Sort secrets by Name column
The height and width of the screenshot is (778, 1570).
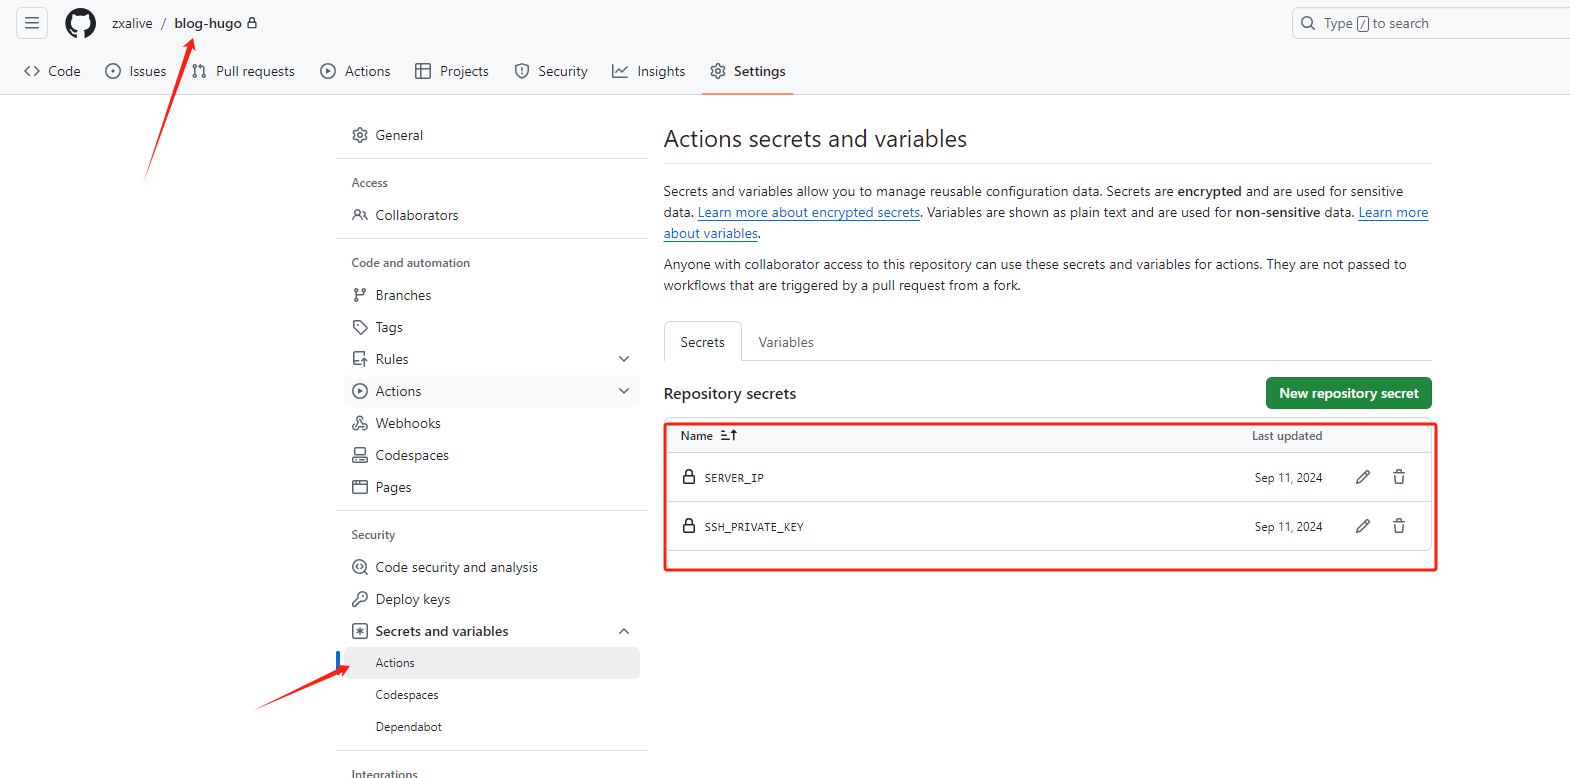[708, 436]
